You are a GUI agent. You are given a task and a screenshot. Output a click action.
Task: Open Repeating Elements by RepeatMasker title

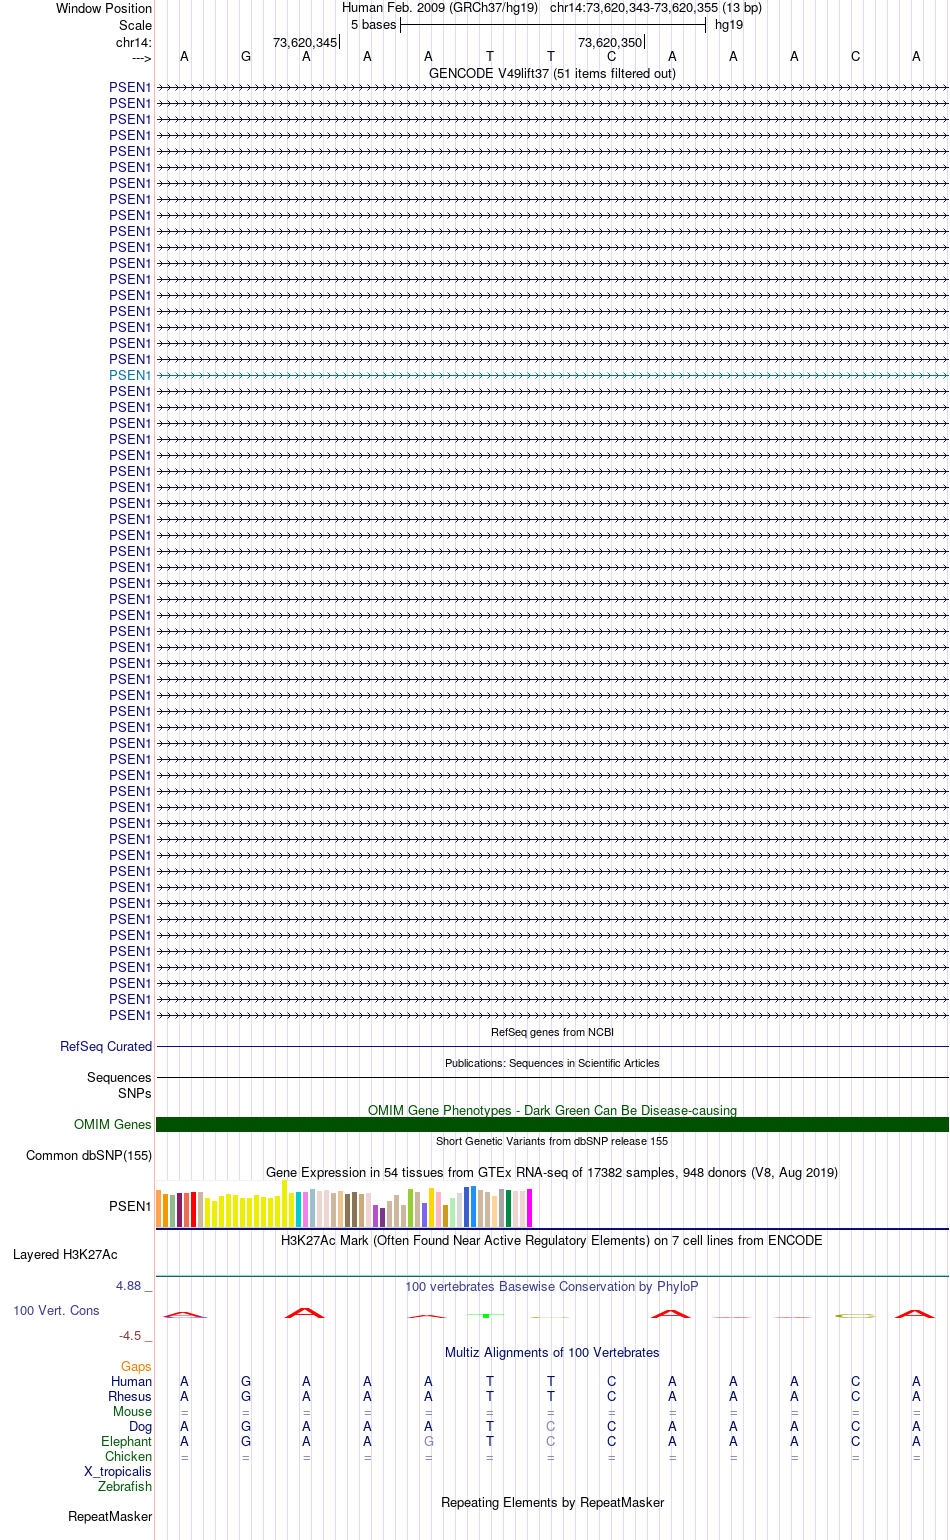(x=552, y=1503)
